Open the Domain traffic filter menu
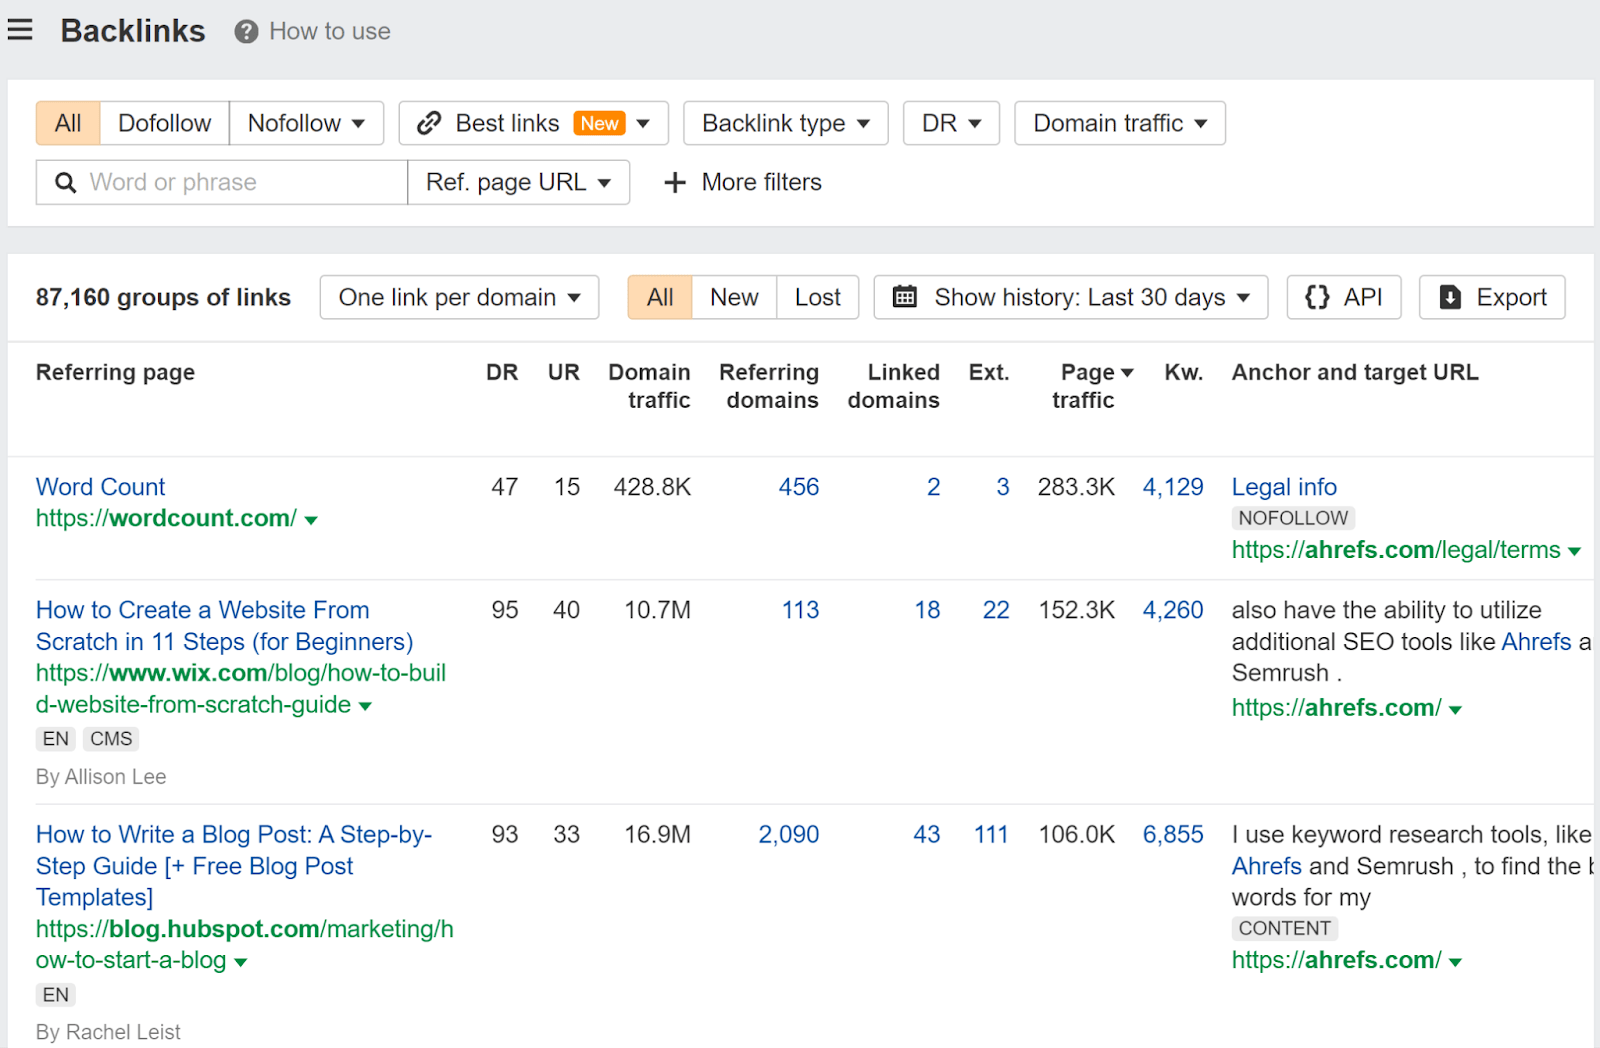The width and height of the screenshot is (1600, 1048). pos(1118,122)
